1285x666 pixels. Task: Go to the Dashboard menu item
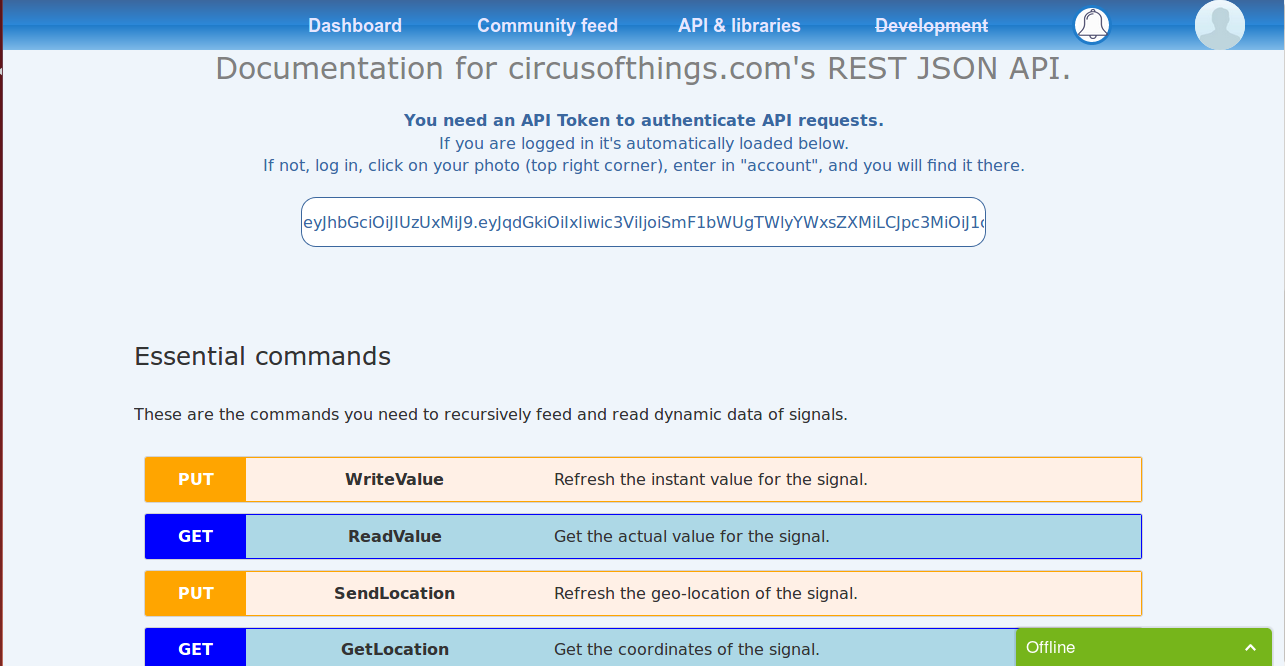coord(355,26)
